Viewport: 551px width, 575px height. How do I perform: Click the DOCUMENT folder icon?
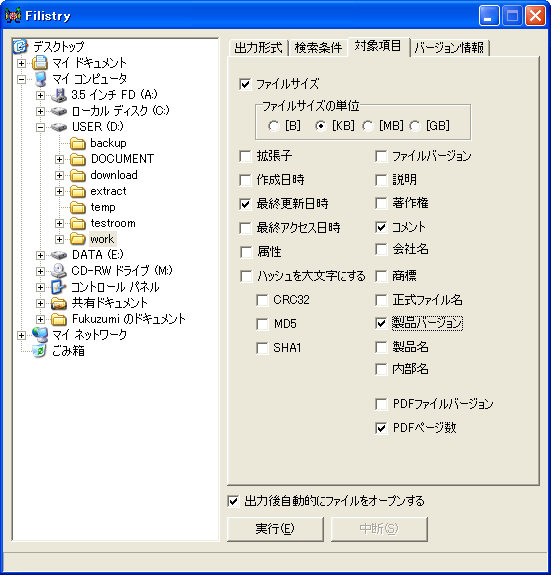click(x=78, y=159)
